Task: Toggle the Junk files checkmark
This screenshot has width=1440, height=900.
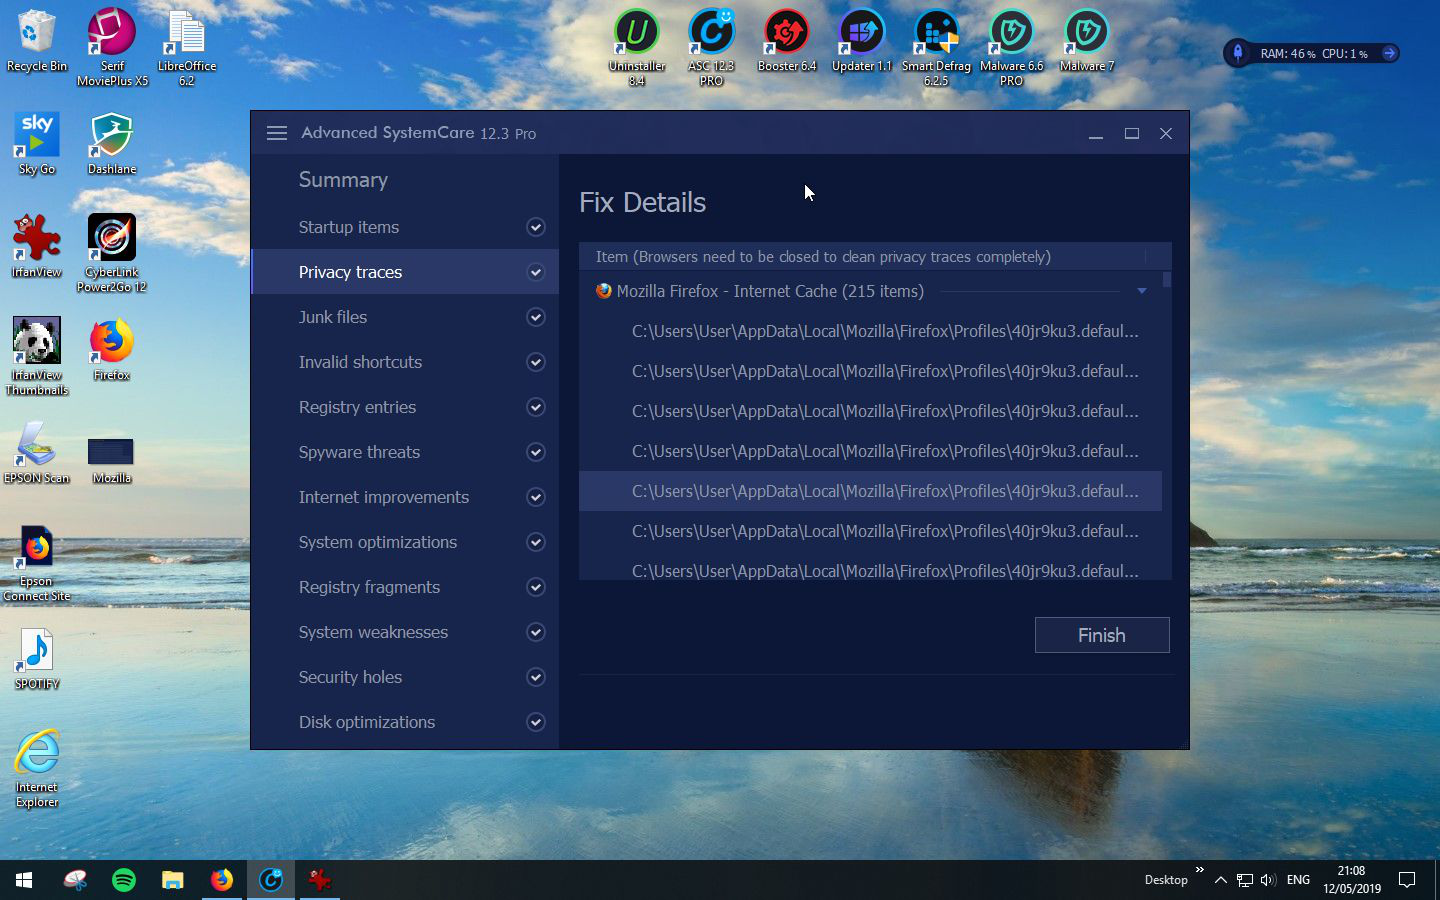Action: point(536,317)
